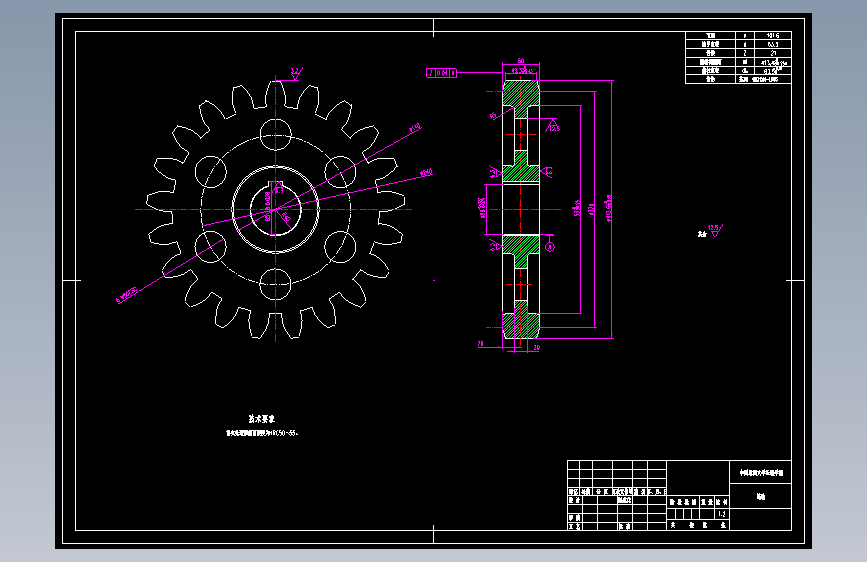Select the 20 dimension at section bottom right

[536, 348]
